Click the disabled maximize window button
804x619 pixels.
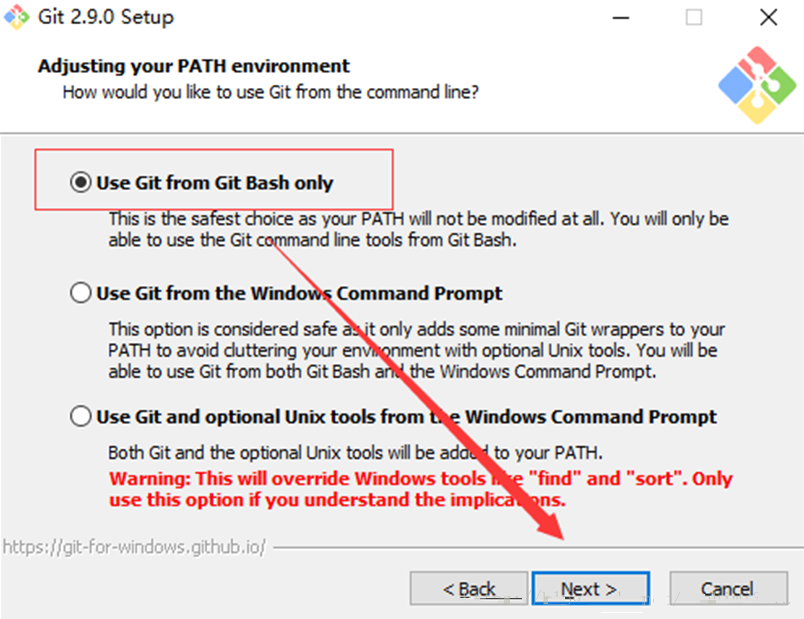click(694, 17)
